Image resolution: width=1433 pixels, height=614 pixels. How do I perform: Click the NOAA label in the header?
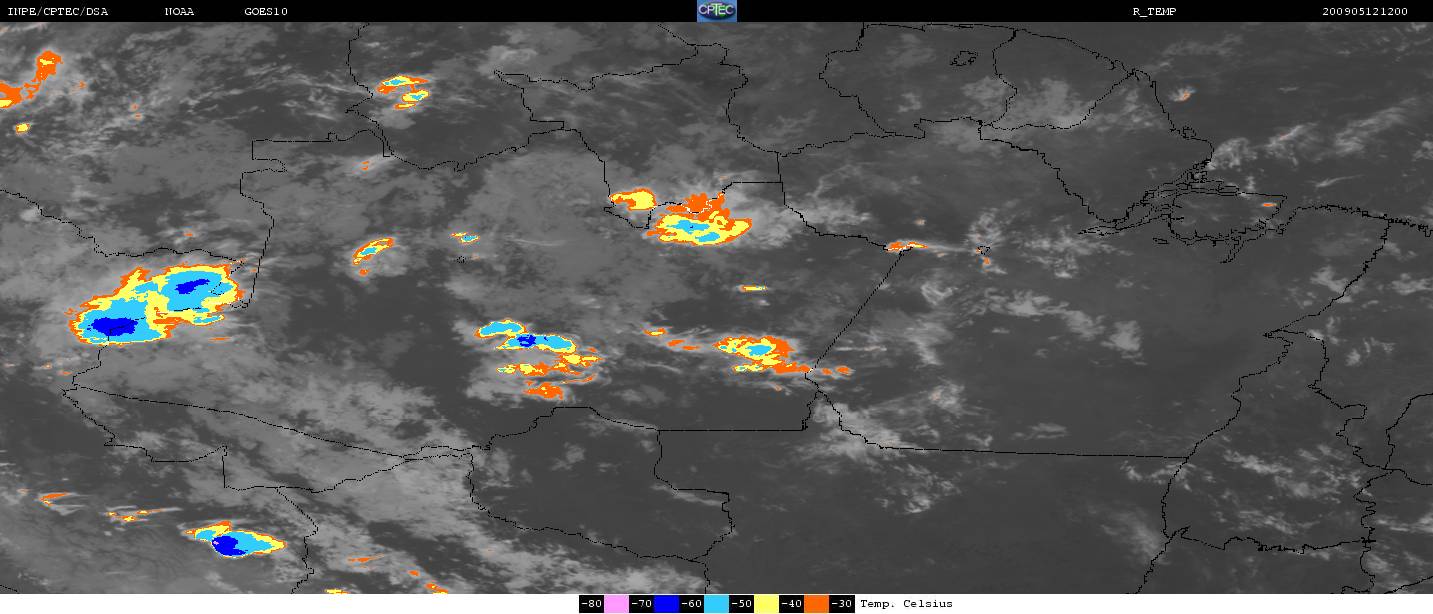click(179, 11)
